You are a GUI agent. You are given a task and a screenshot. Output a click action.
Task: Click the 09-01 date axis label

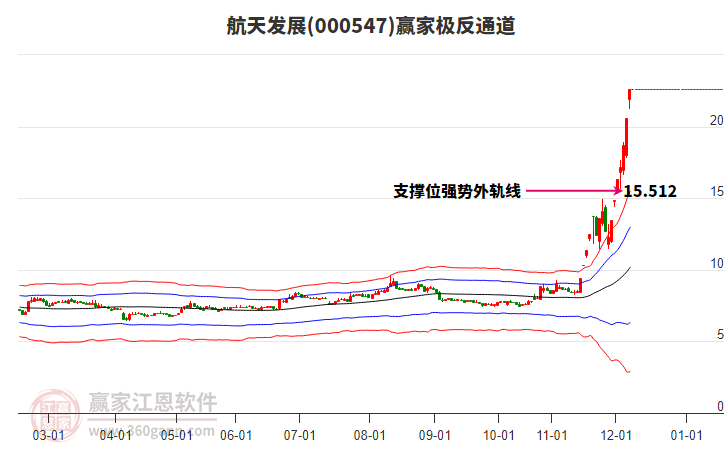pos(435,435)
